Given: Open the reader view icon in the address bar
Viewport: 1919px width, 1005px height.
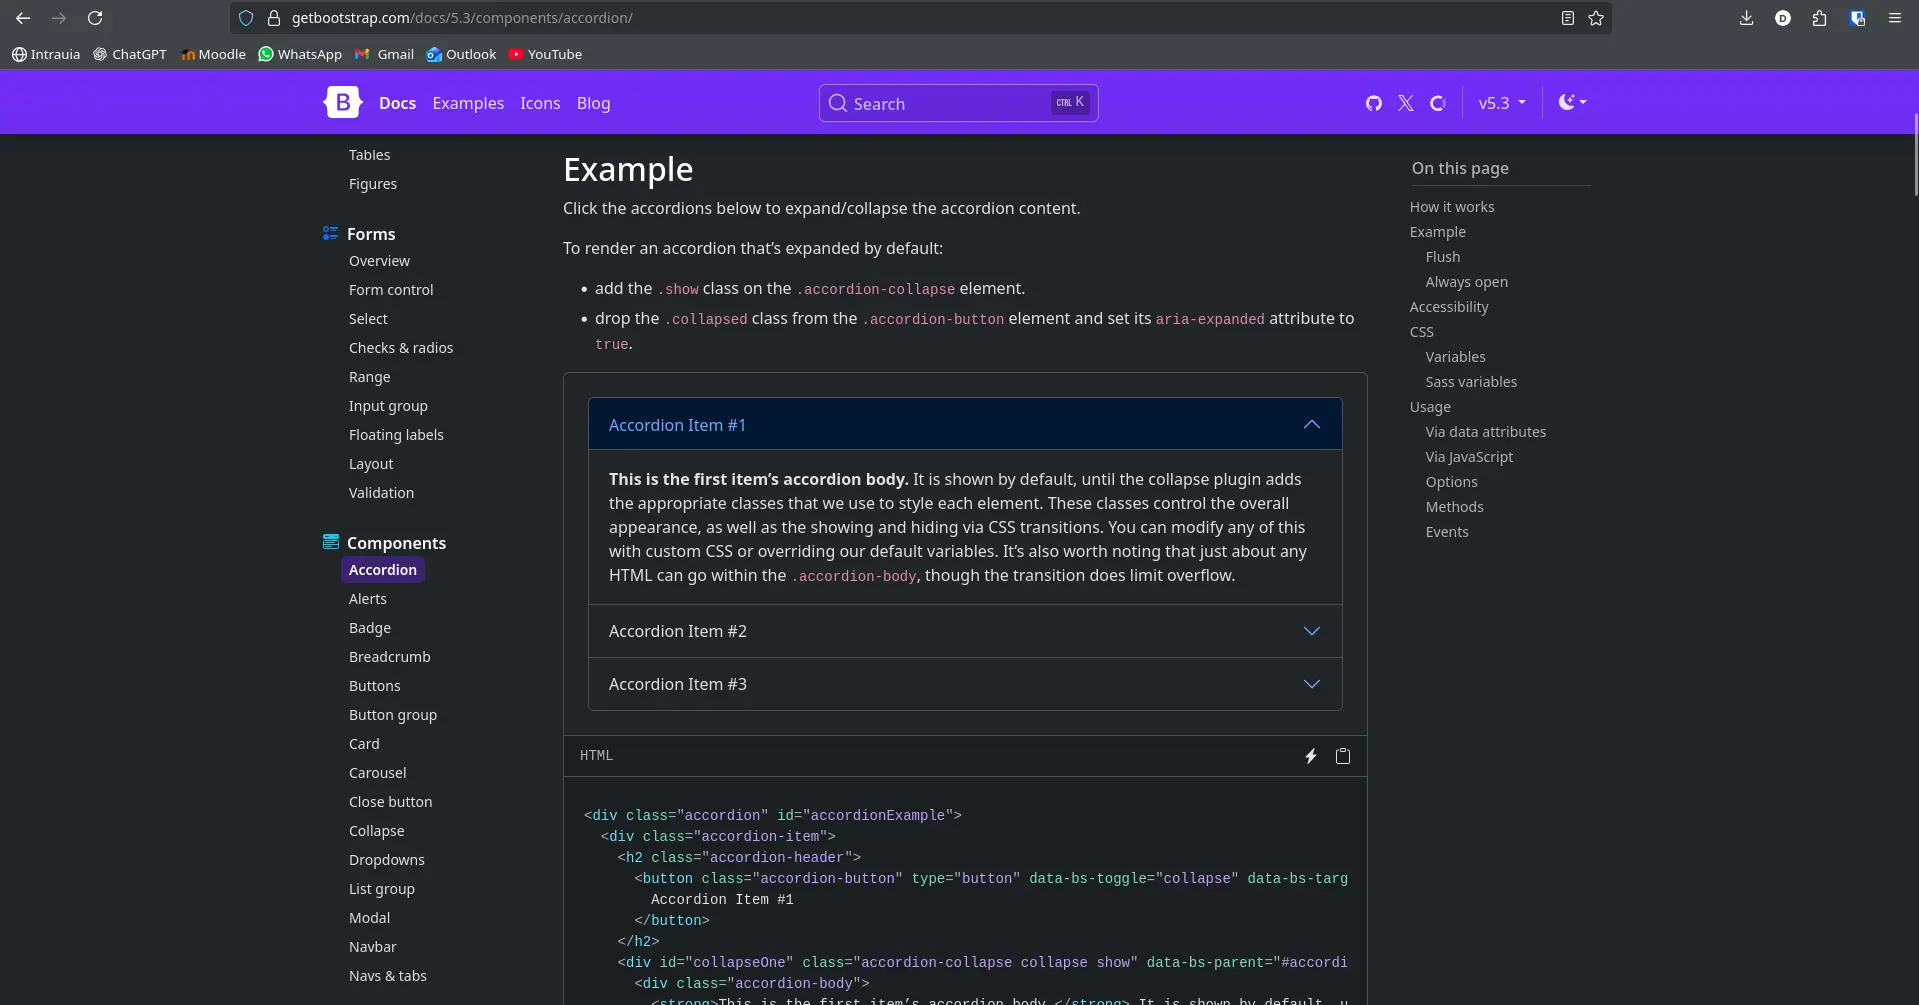Looking at the screenshot, I should click(1567, 18).
